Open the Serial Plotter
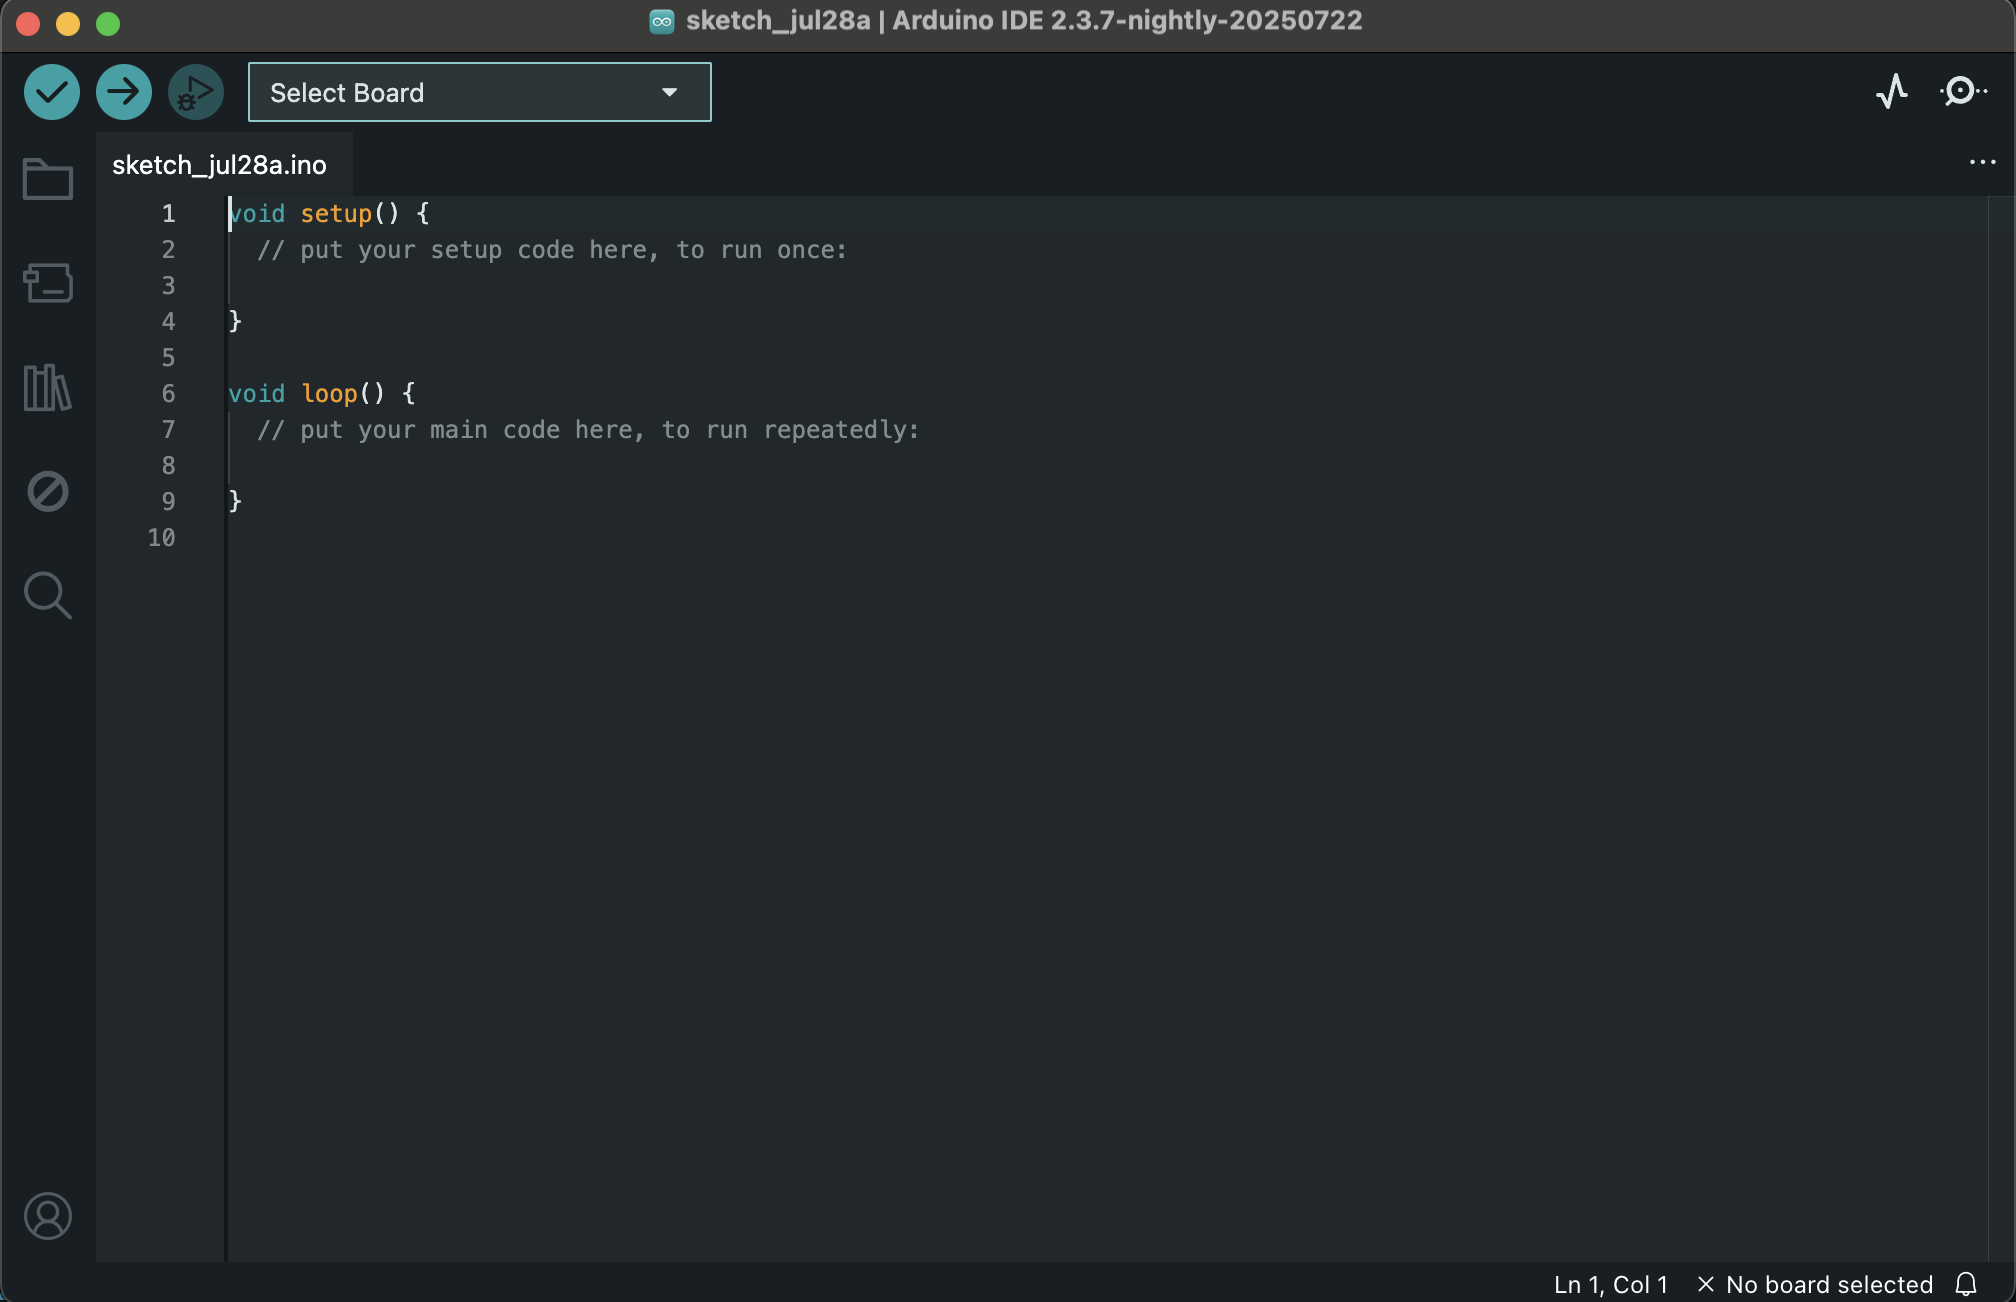Viewport: 2016px width, 1302px height. pos(1890,92)
